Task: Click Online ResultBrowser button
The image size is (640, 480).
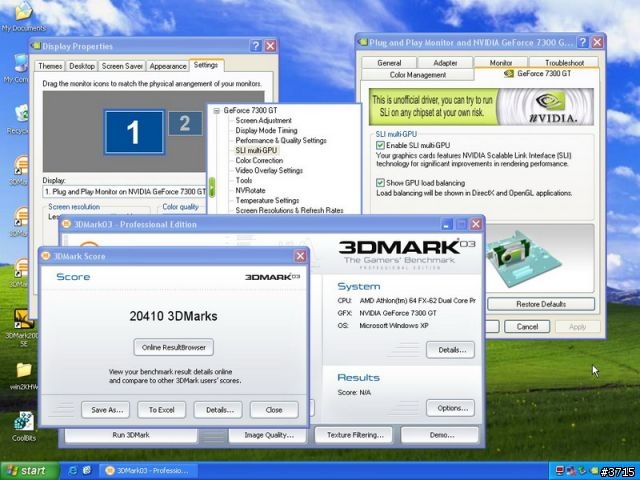Action: pyautogui.click(x=173, y=347)
